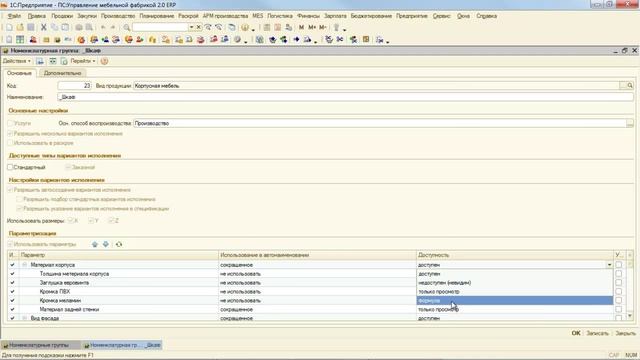Switch to the Дополнительно tab

pos(62,73)
